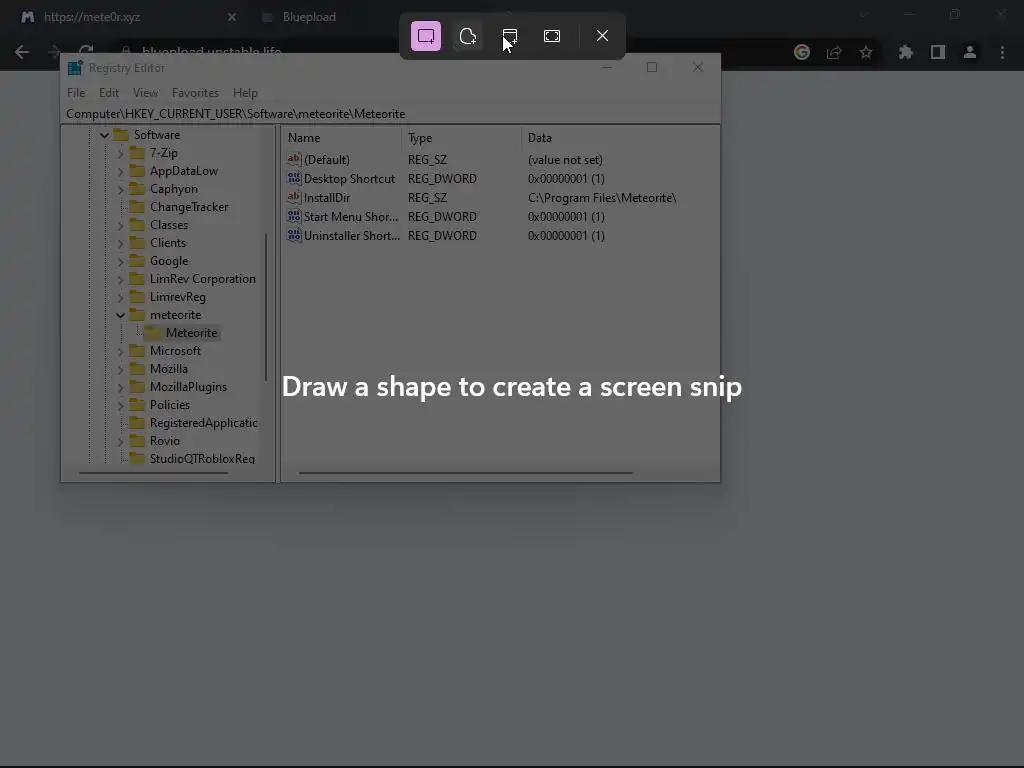Click the values pane horizontal scrollbar
The width and height of the screenshot is (1024, 768).
point(466,473)
